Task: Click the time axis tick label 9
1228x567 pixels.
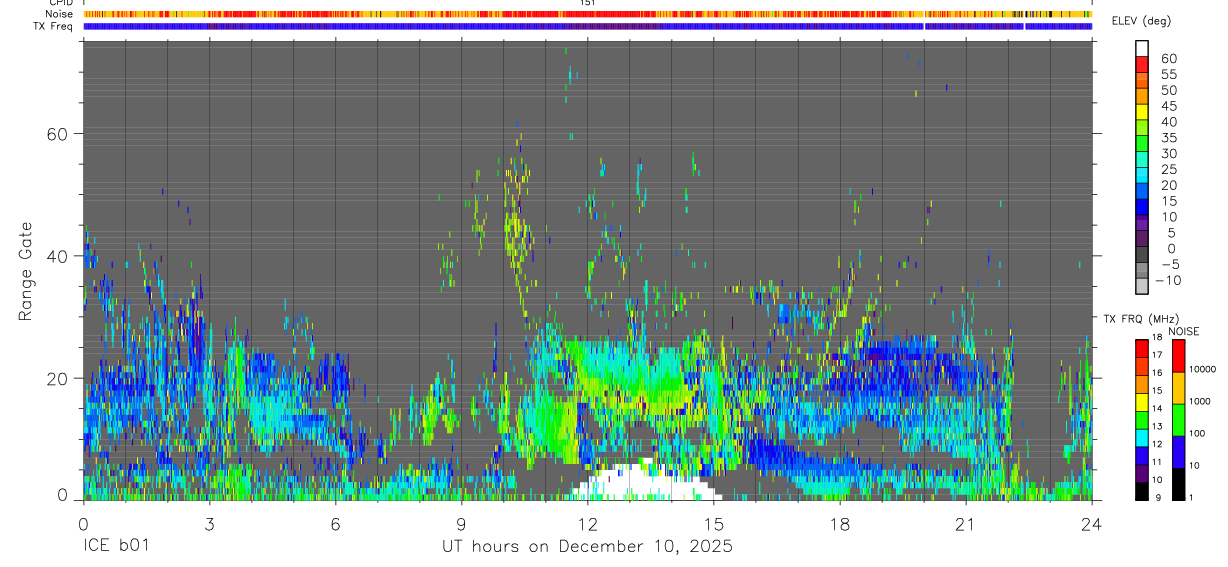Action: [x=461, y=523]
